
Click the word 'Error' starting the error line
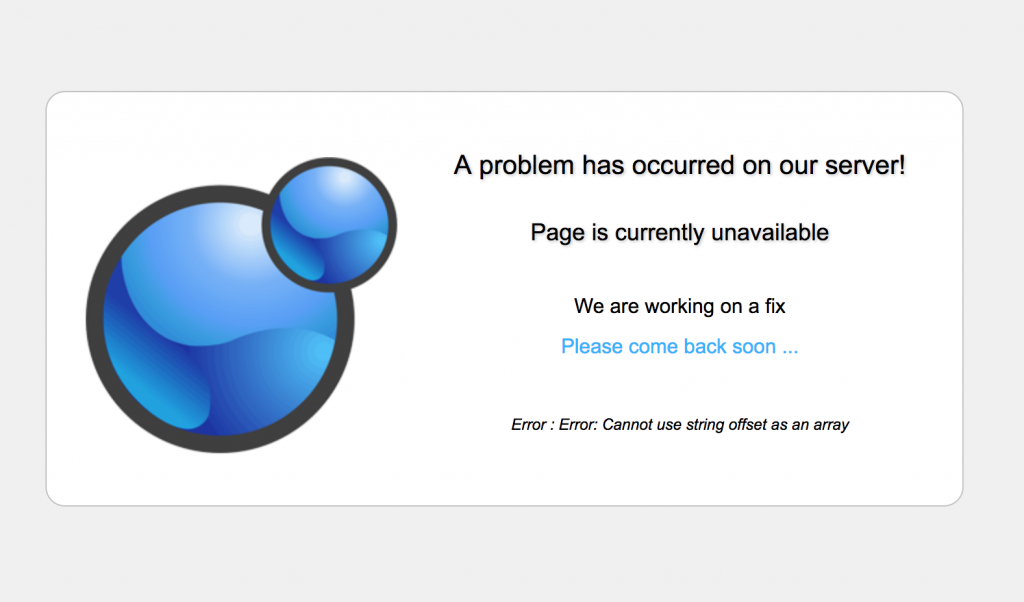(528, 424)
